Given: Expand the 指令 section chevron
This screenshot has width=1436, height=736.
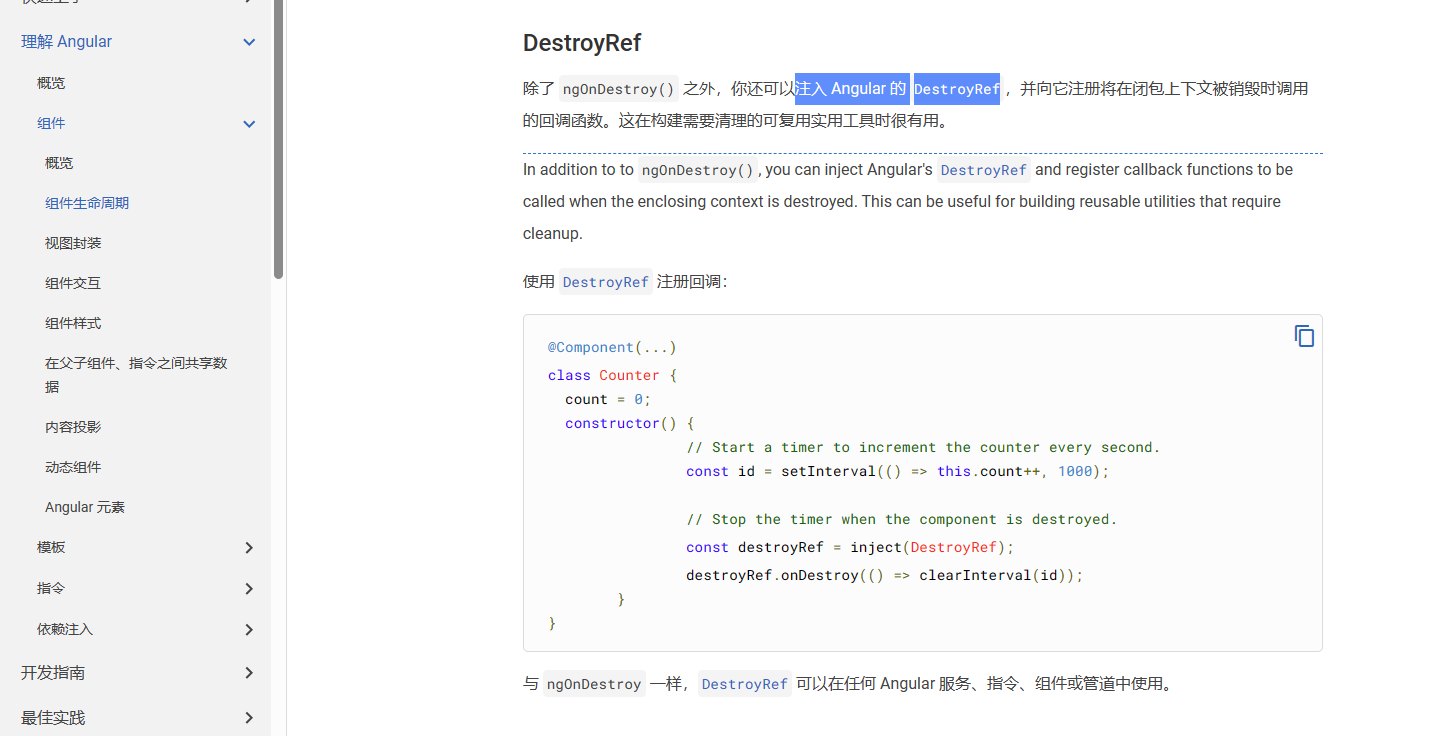Looking at the screenshot, I should (x=249, y=589).
